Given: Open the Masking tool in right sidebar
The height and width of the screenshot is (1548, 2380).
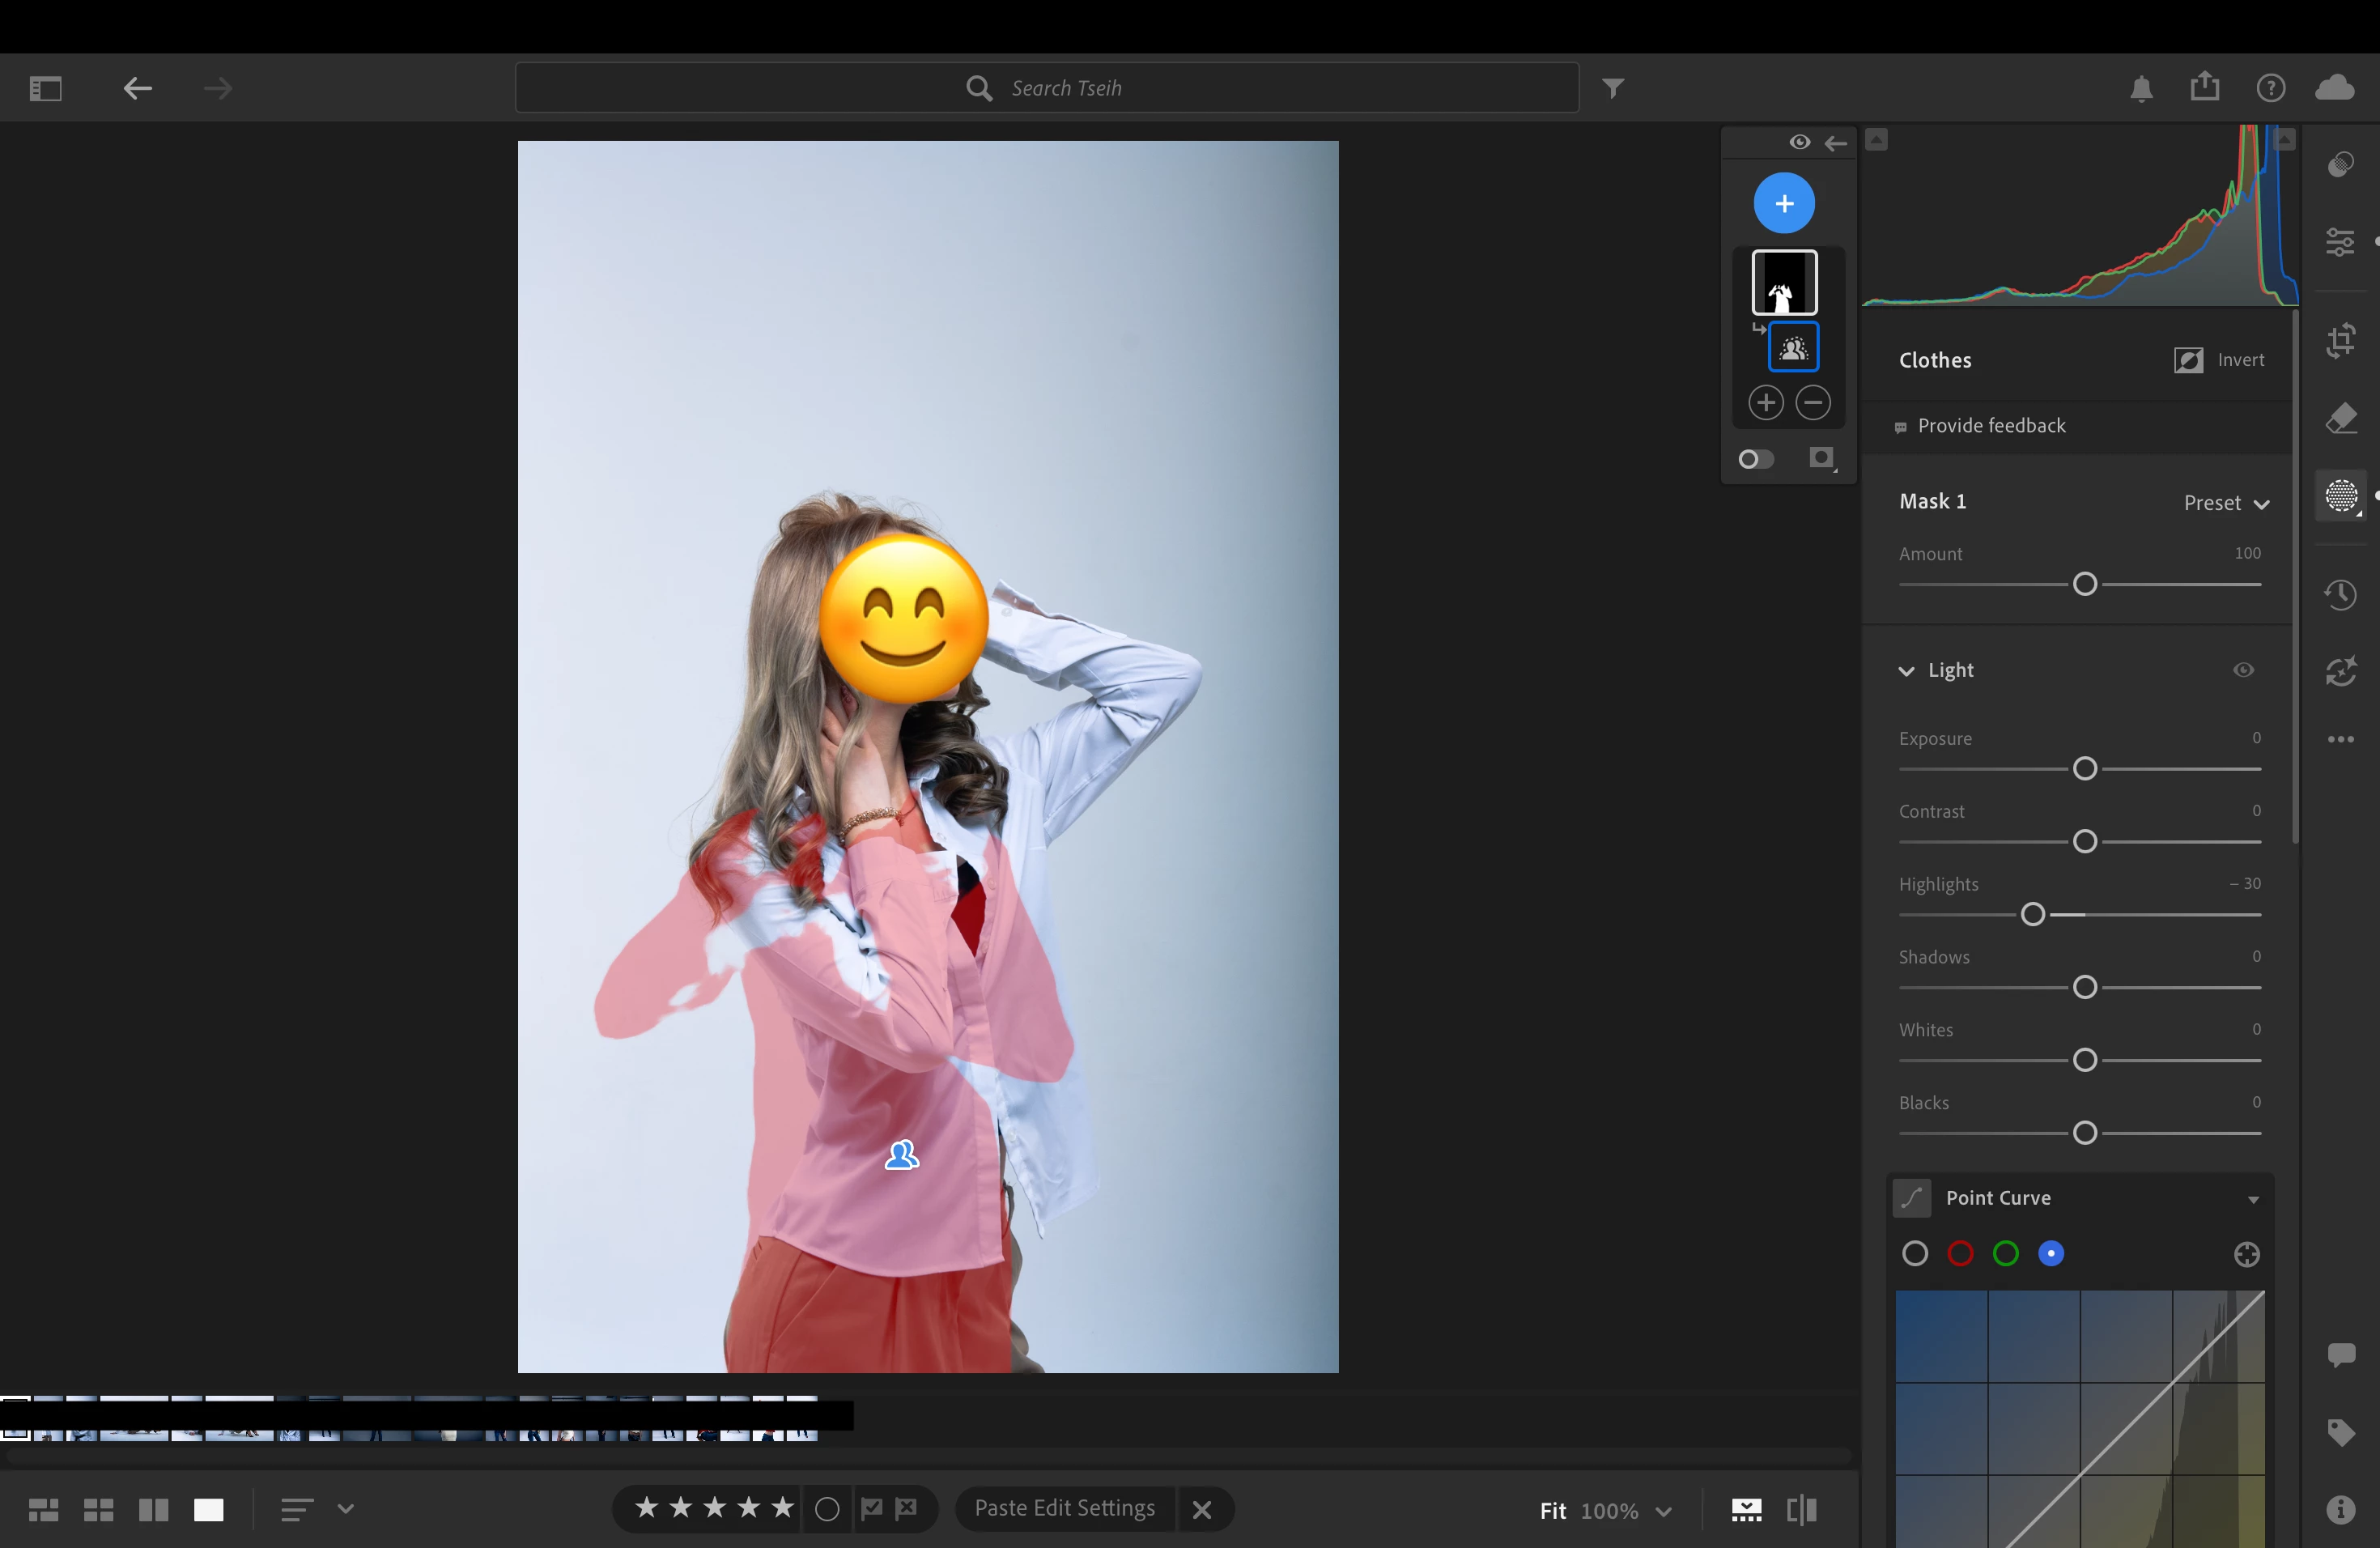Looking at the screenshot, I should 2341,495.
